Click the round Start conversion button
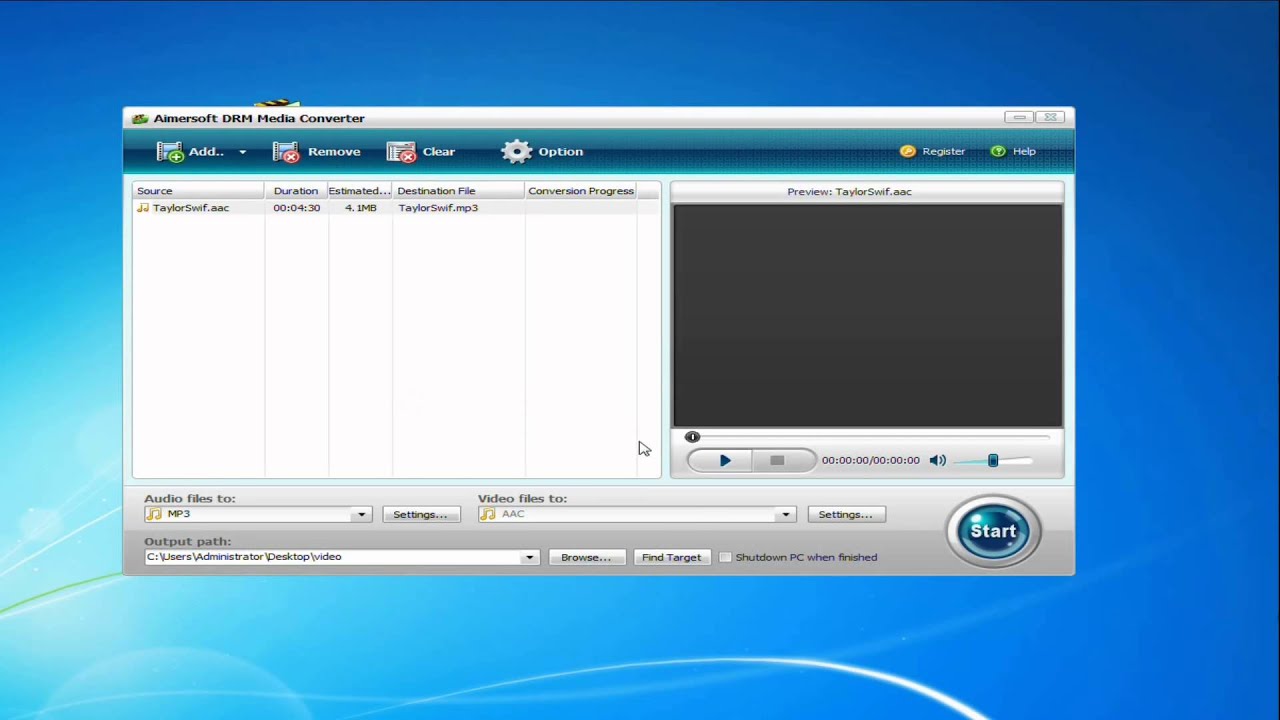1280x720 pixels. [993, 531]
